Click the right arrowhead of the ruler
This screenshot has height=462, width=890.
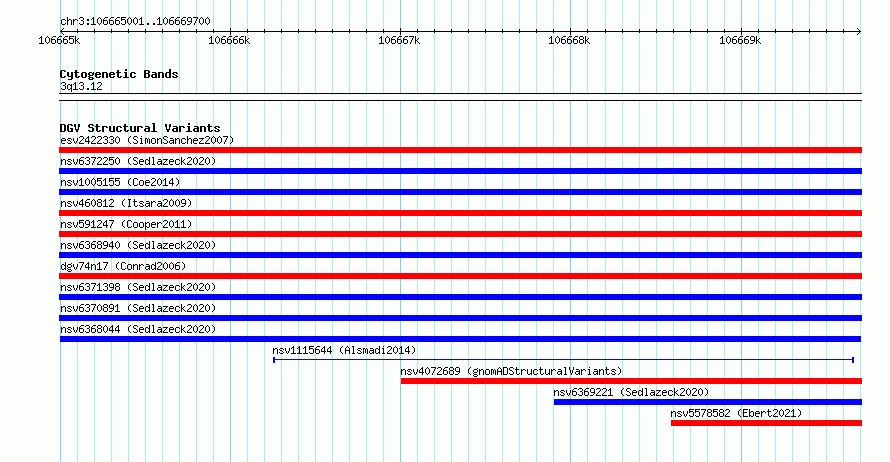click(x=859, y=31)
